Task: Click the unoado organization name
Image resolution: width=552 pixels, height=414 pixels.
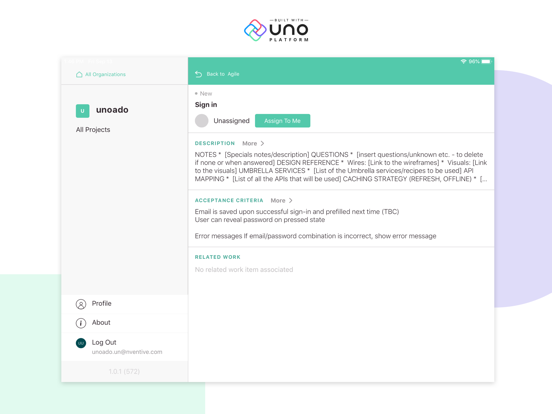Action: point(112,110)
